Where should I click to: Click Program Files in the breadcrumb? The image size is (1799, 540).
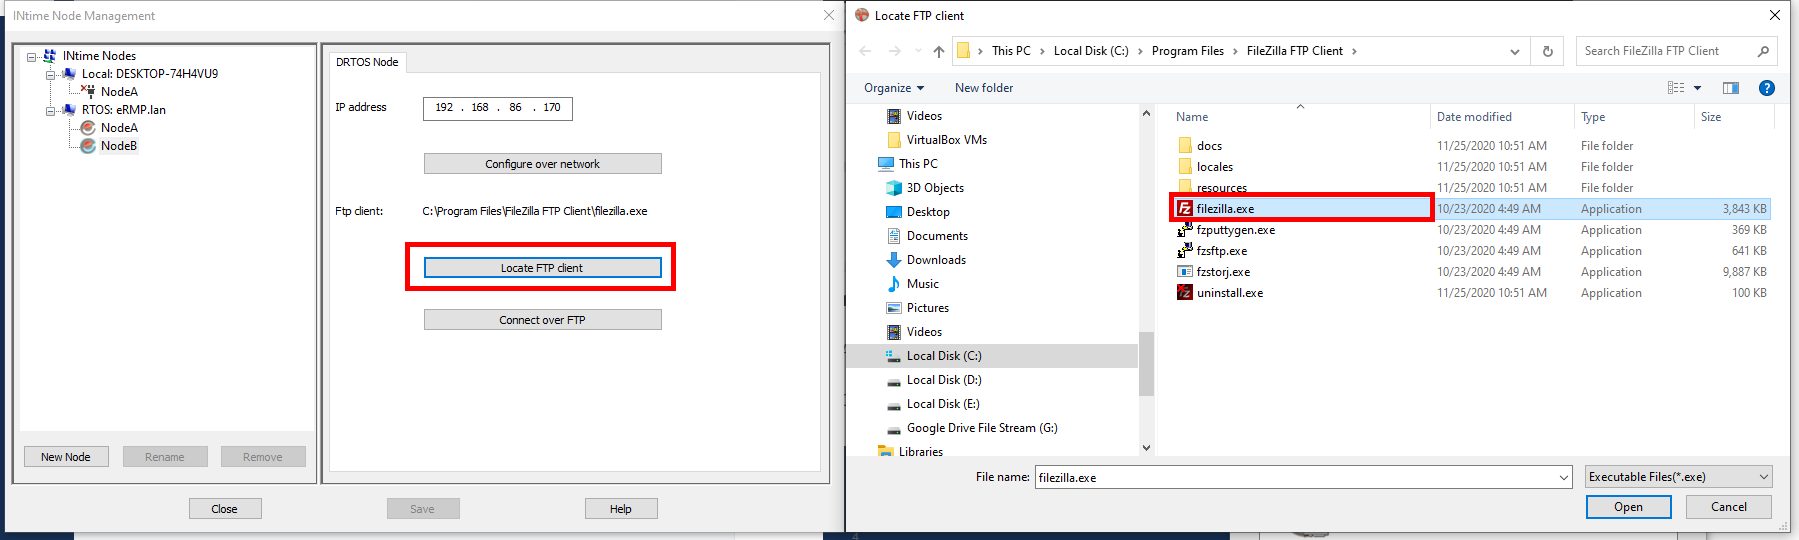pyautogui.click(x=1187, y=51)
